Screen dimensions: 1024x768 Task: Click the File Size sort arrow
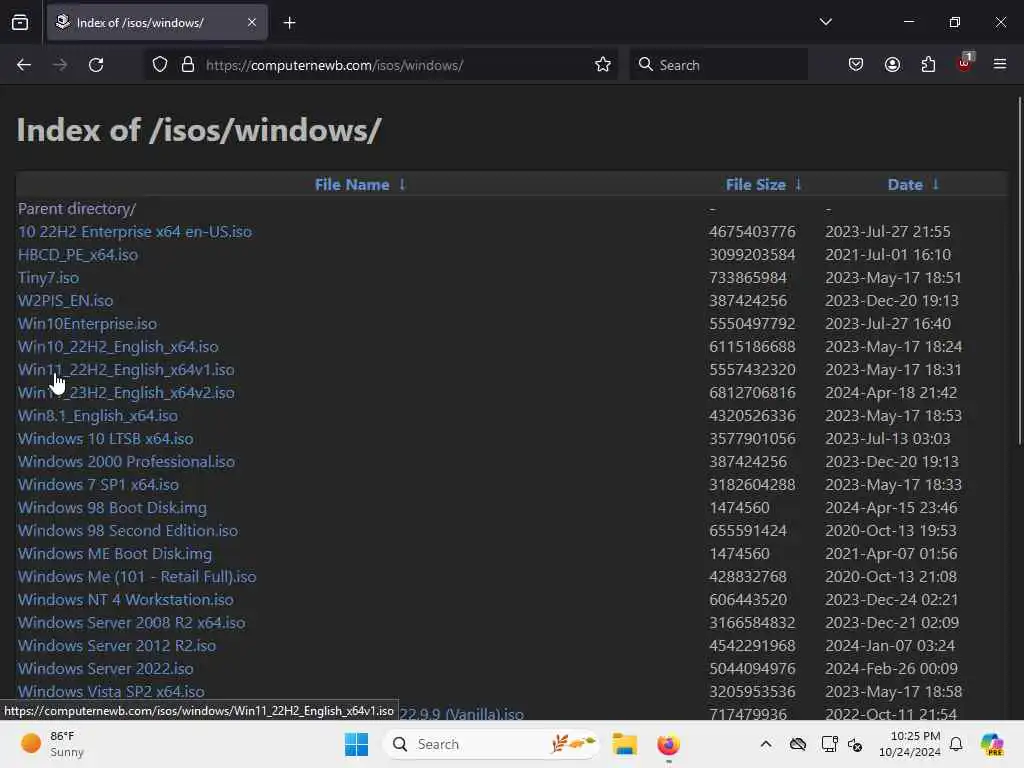tap(798, 184)
